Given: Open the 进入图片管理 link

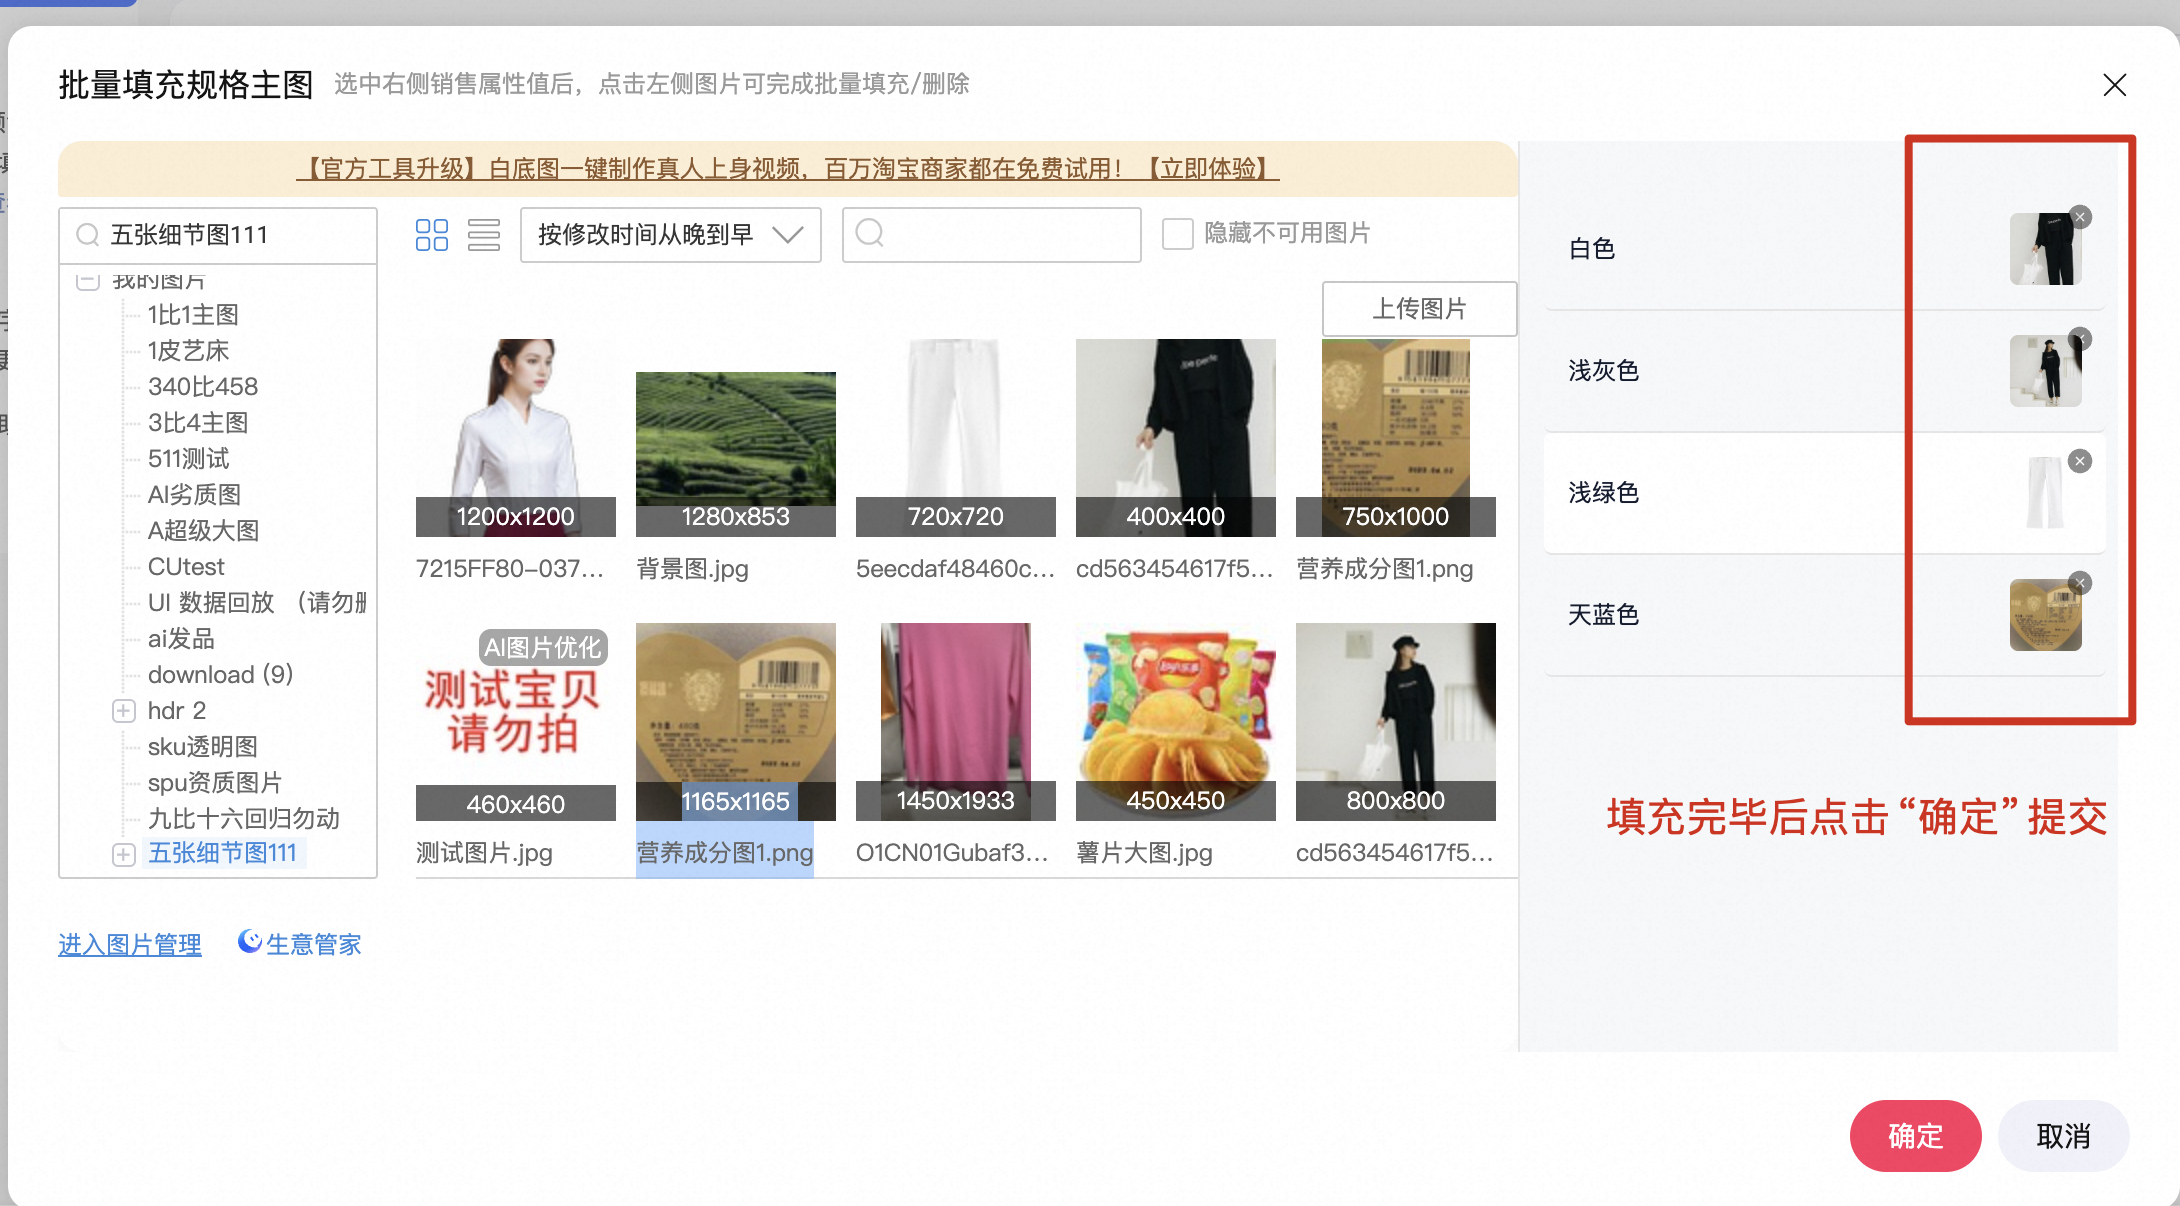Looking at the screenshot, I should point(130,944).
